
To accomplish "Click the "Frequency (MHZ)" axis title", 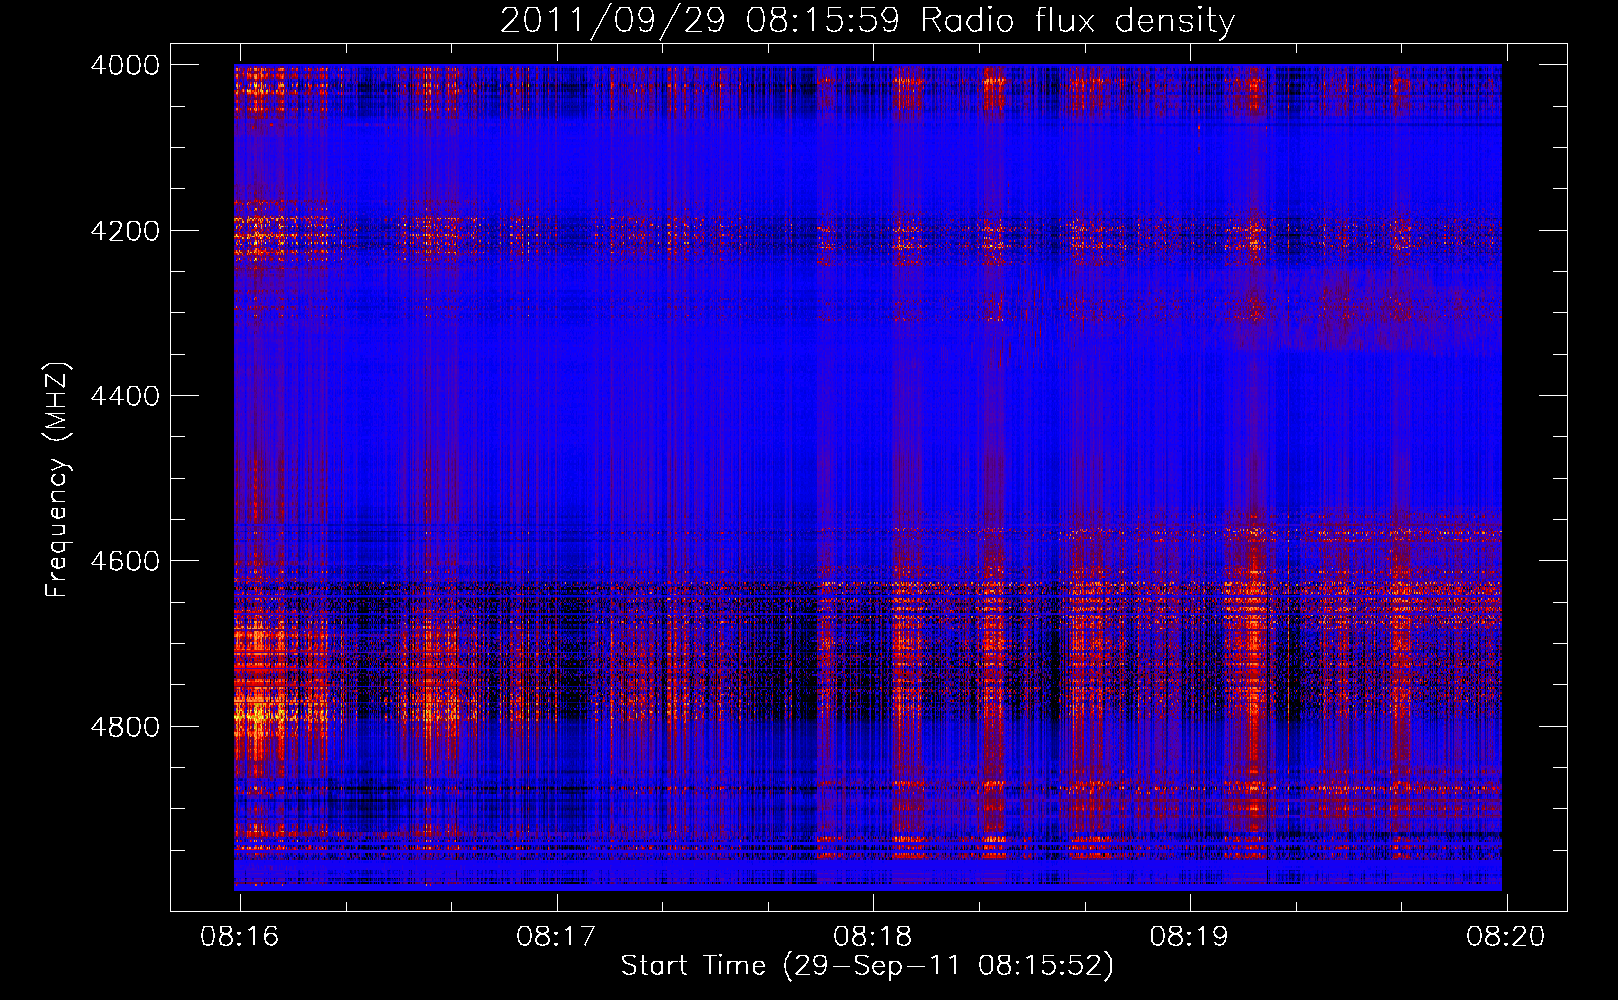I will point(57,480).
